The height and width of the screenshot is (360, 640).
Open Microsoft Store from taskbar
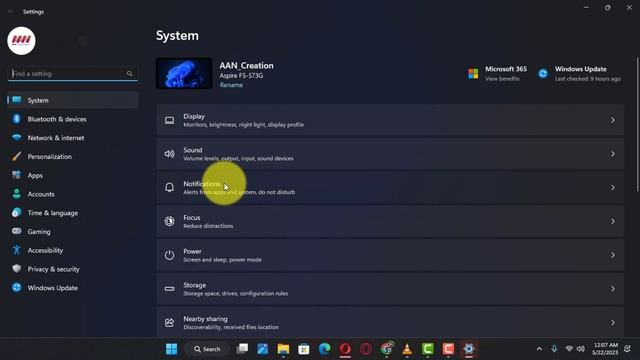point(304,349)
